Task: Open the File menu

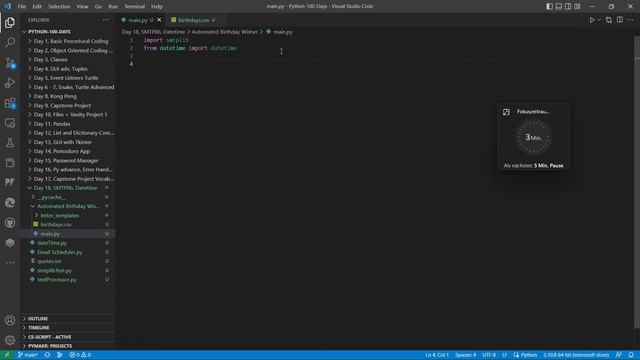Action: (22, 7)
